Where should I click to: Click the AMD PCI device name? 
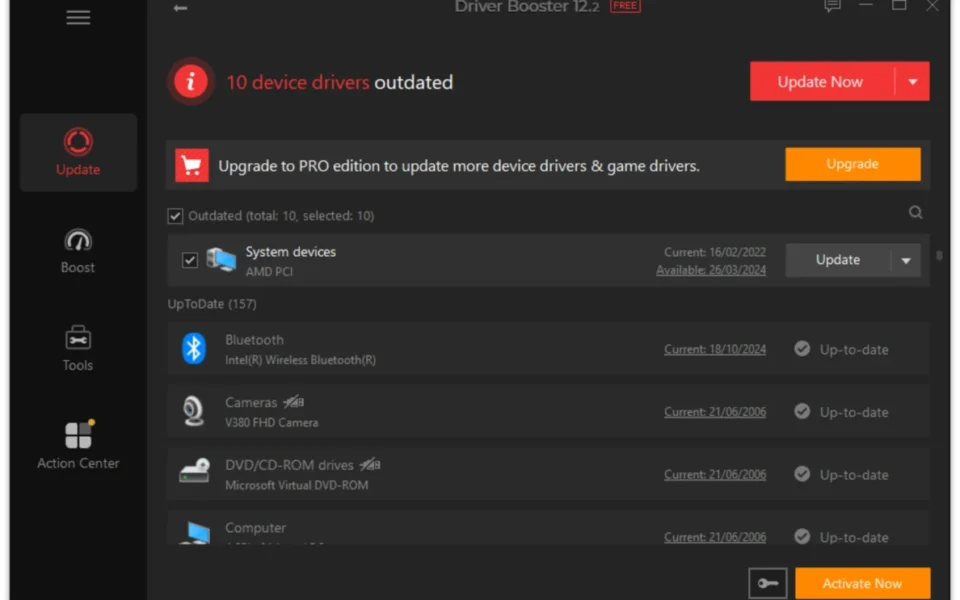pos(269,271)
